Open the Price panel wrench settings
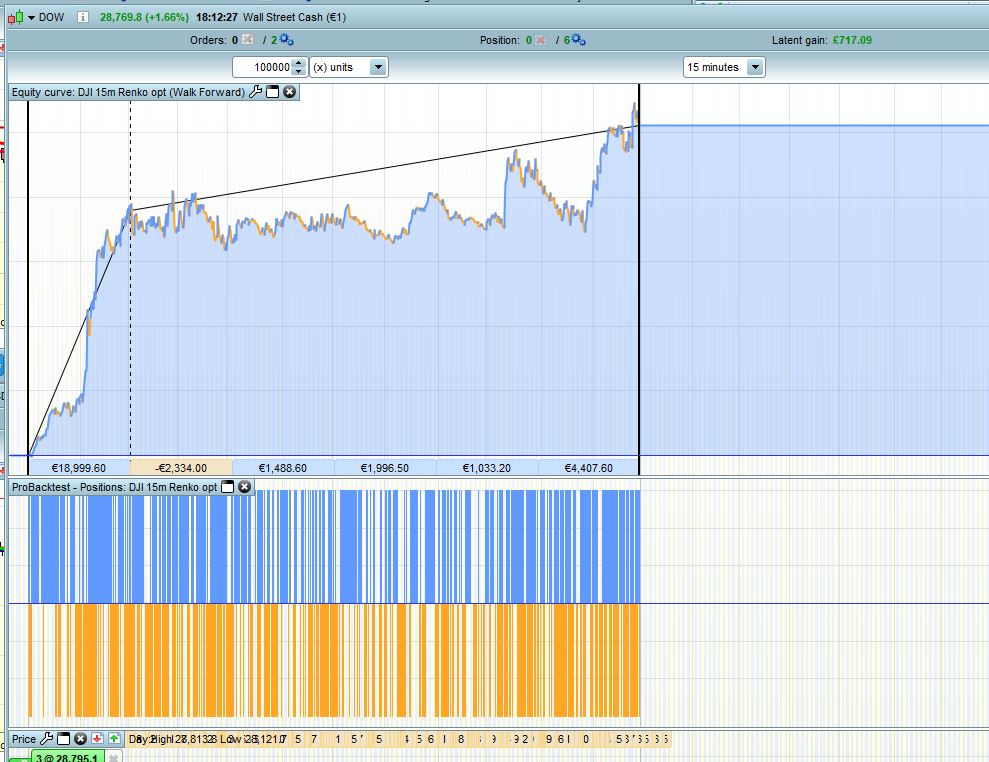The image size is (989, 762). (x=46, y=739)
